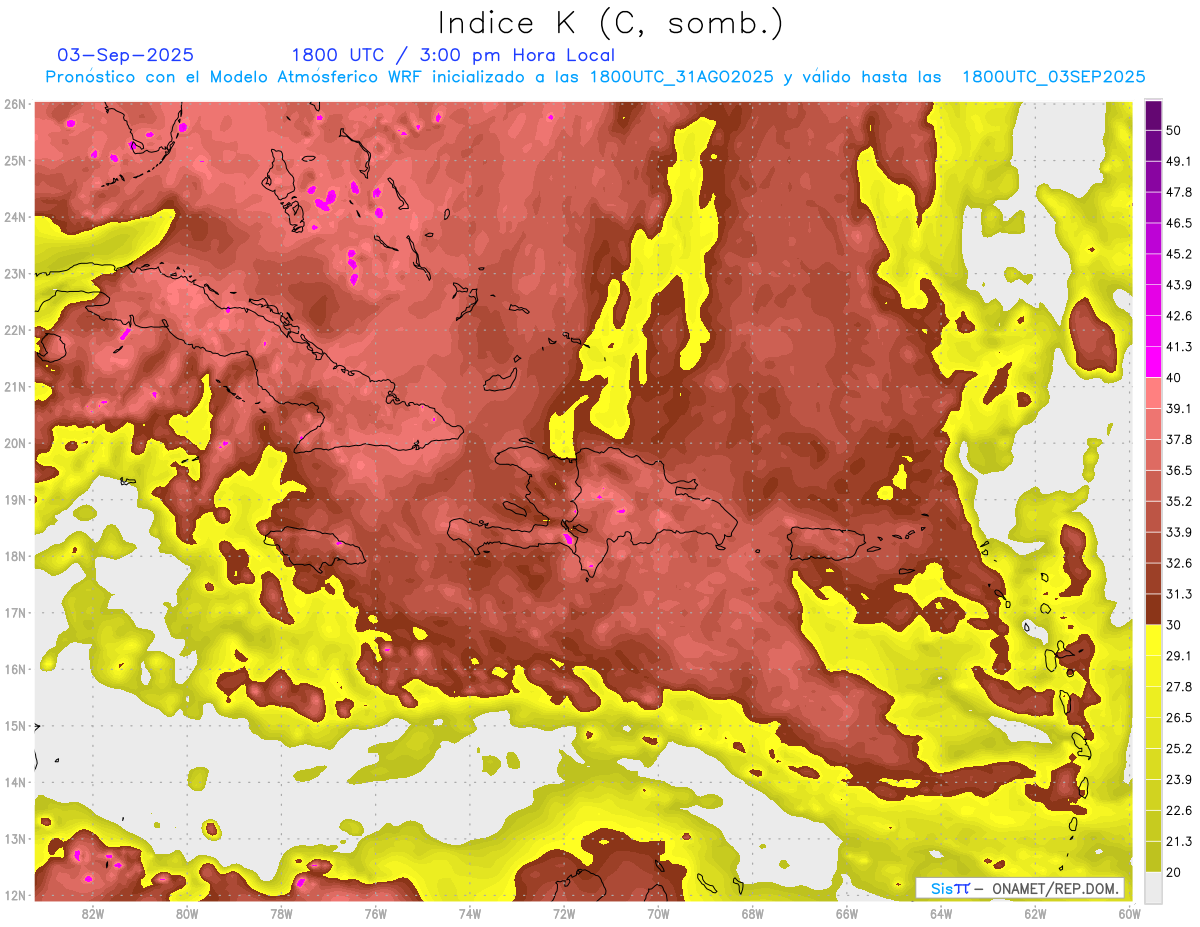Click the "68W" longitude axis label
The width and height of the screenshot is (1200, 927).
752,913
